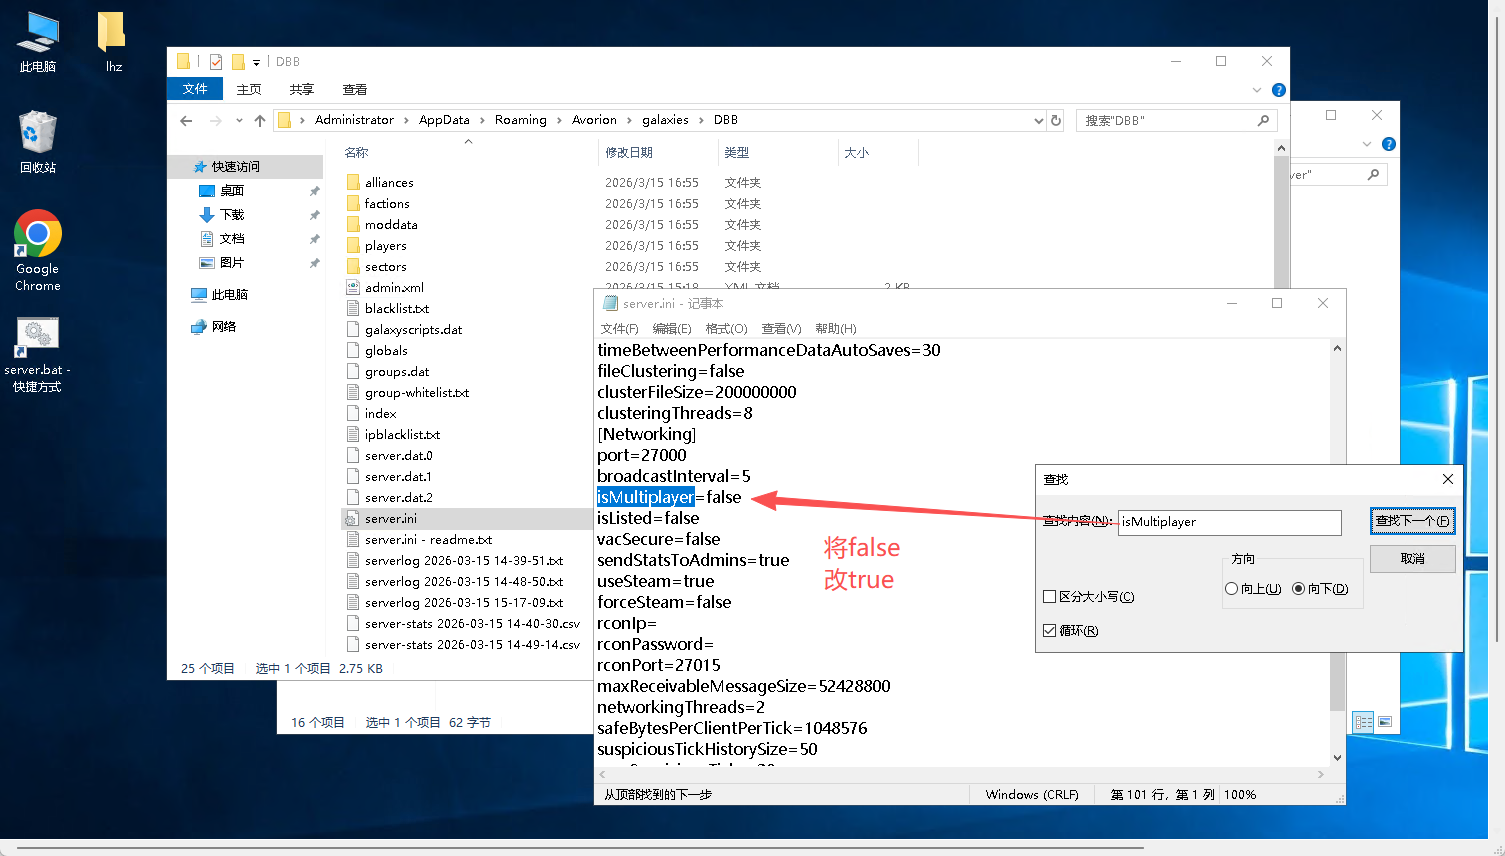Switch to large icons view button
This screenshot has width=1505, height=856.
[1385, 722]
